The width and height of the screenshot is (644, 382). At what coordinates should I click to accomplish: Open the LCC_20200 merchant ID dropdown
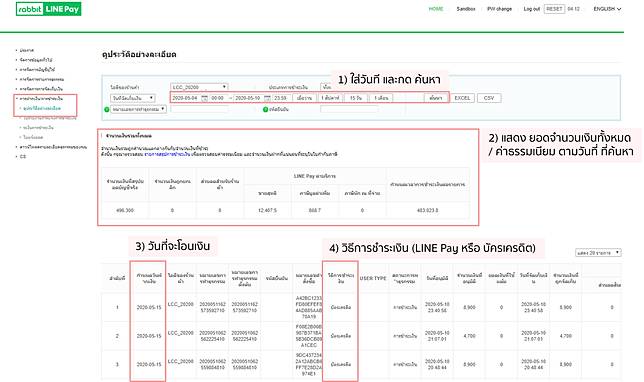tap(199, 87)
